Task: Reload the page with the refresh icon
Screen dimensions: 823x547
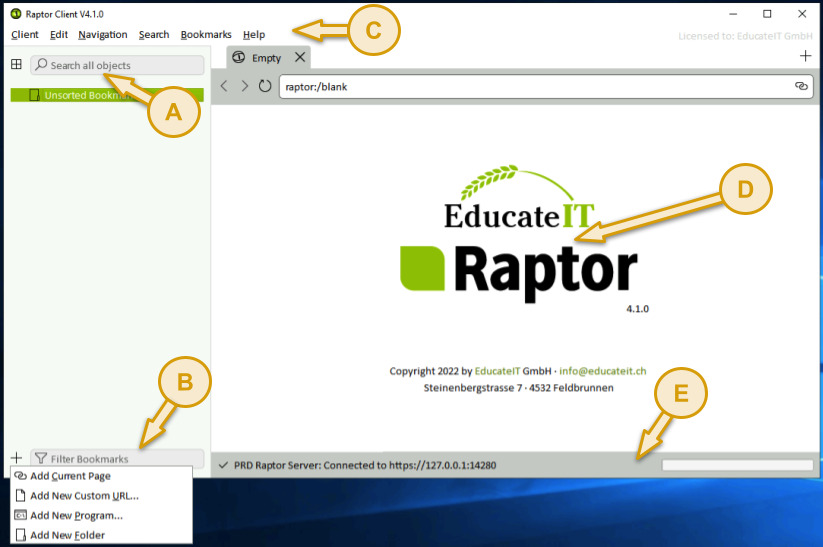Action: pyautogui.click(x=265, y=87)
